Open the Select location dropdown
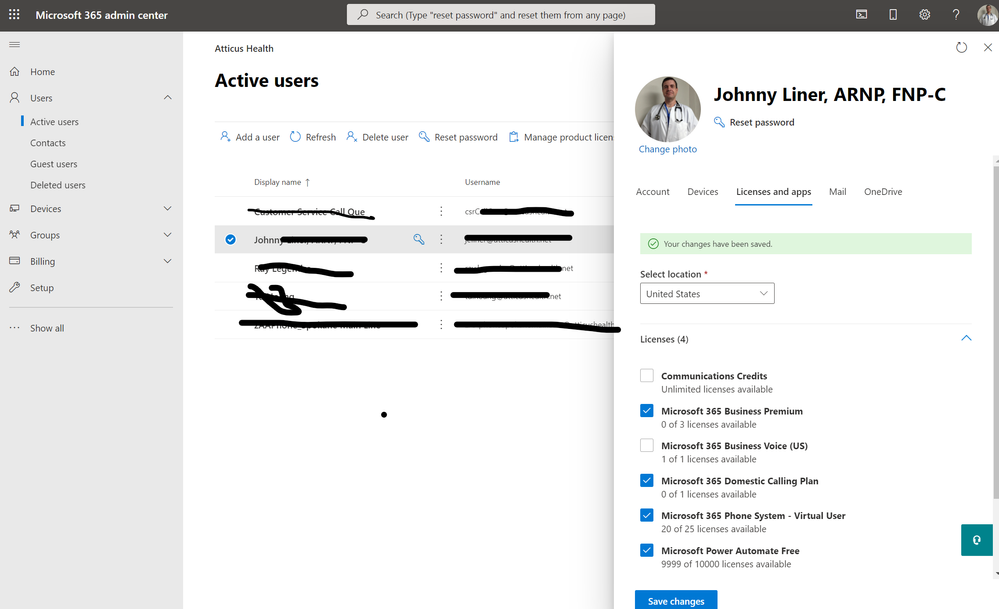This screenshot has height=609, width=999. coord(707,294)
